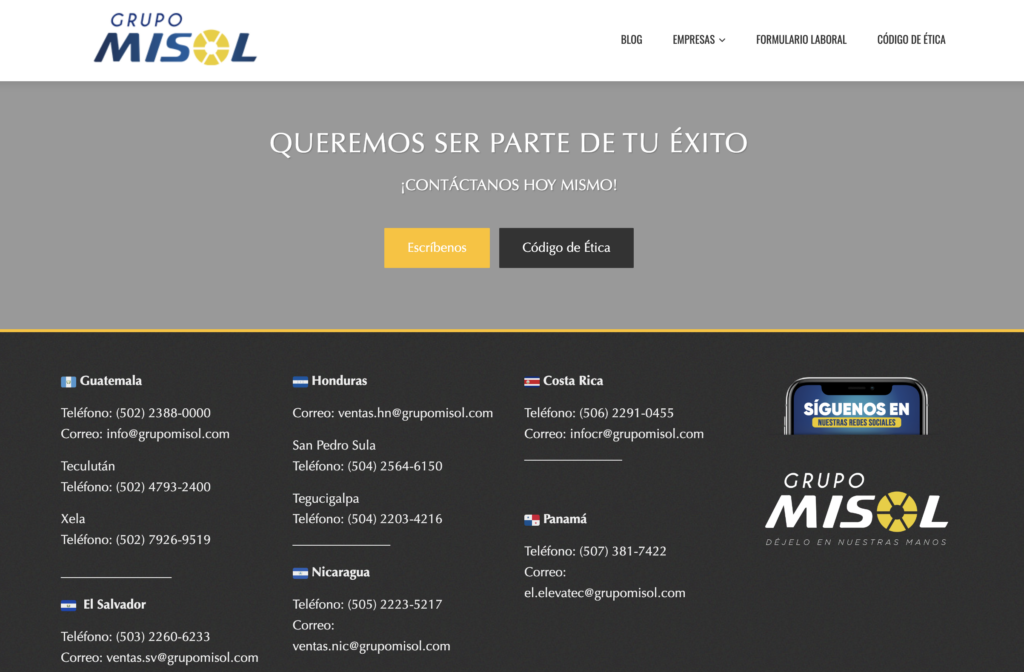Open the Blog menu item
This screenshot has width=1024, height=672.
631,40
